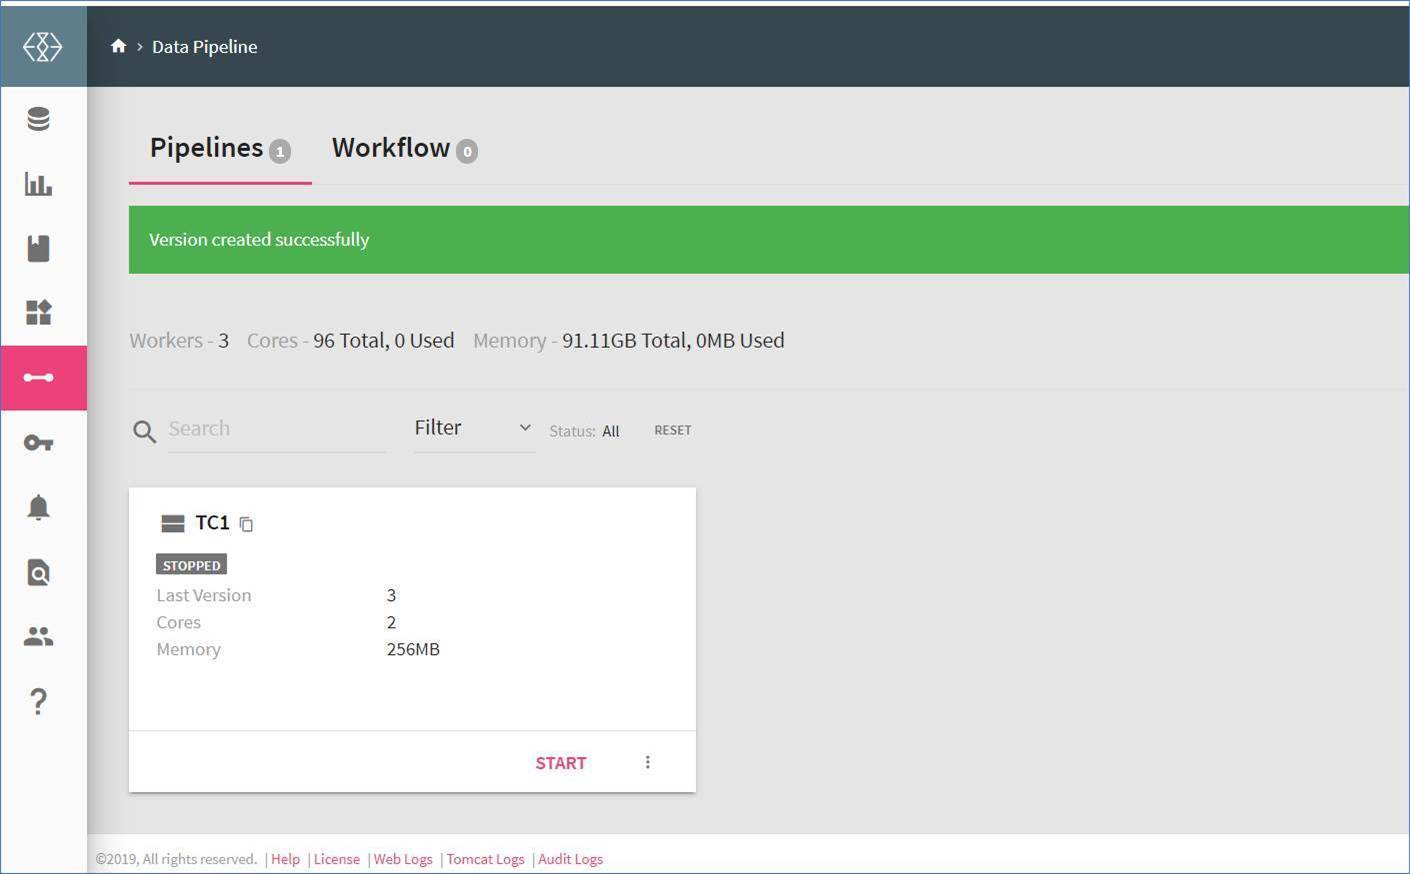
Task: Click the key icon in sidebar
Action: [x=39, y=442]
